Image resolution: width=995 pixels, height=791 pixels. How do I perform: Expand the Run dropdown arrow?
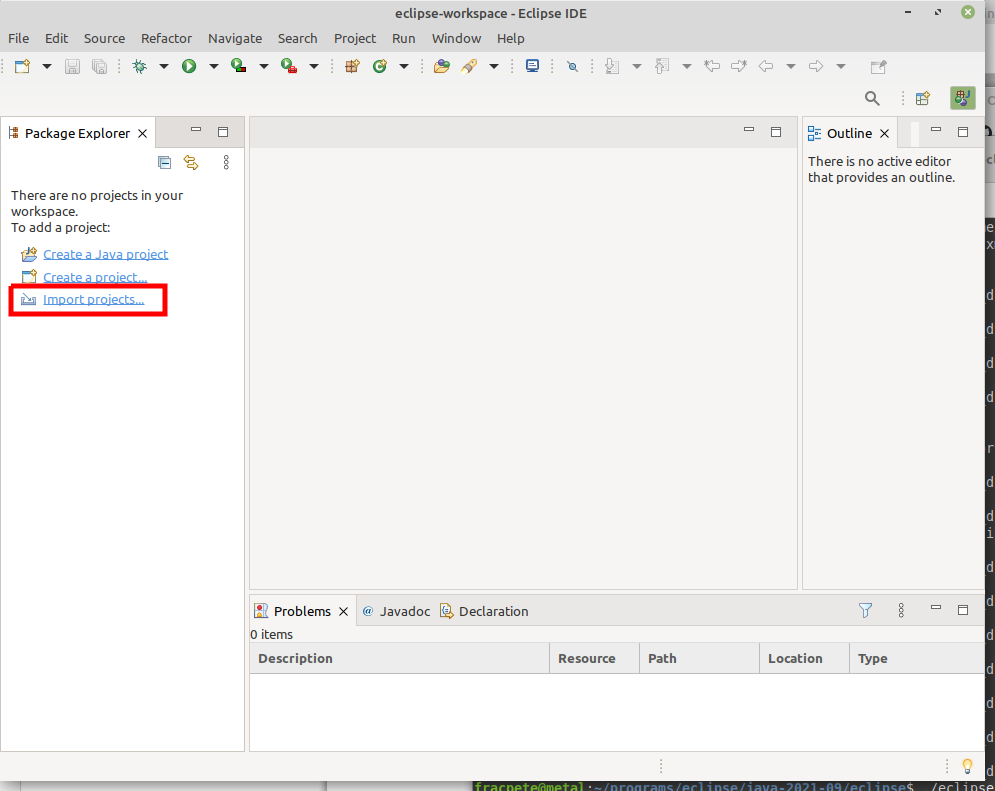coord(214,66)
